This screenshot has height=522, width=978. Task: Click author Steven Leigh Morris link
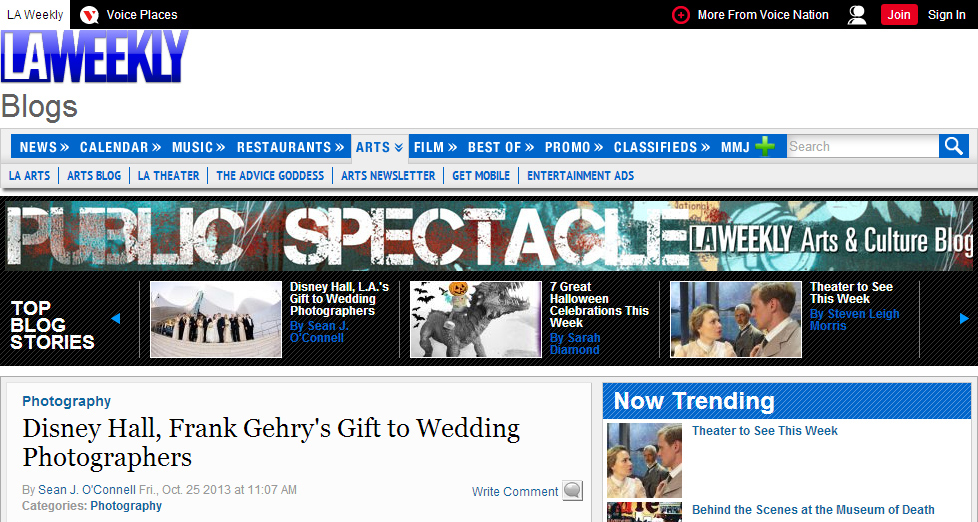pyautogui.click(x=855, y=320)
